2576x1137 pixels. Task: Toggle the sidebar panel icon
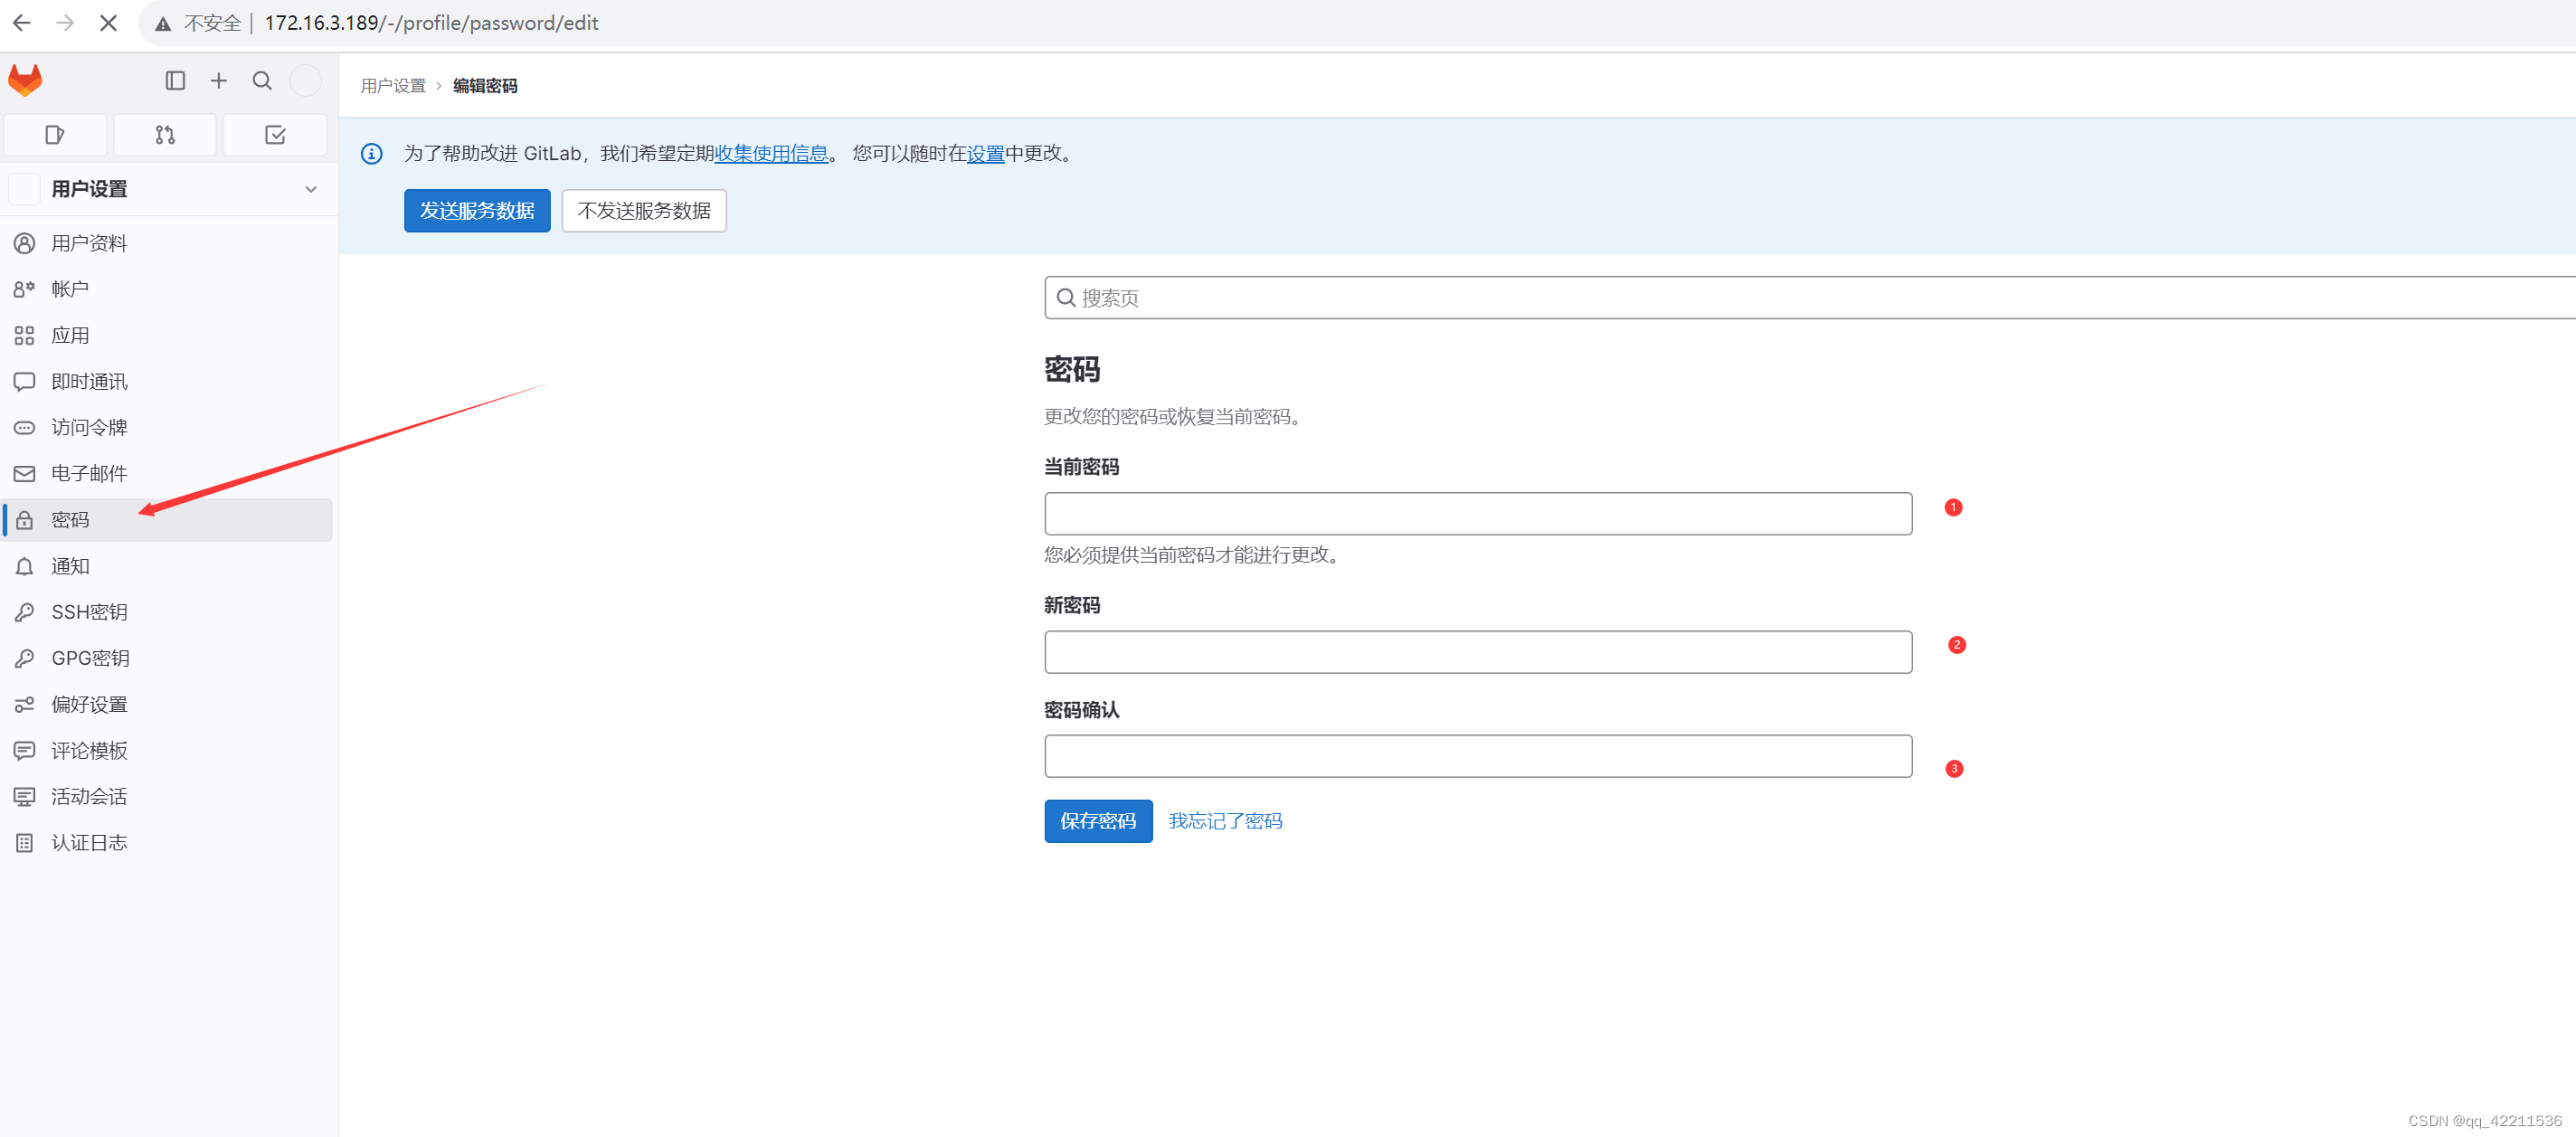click(175, 80)
